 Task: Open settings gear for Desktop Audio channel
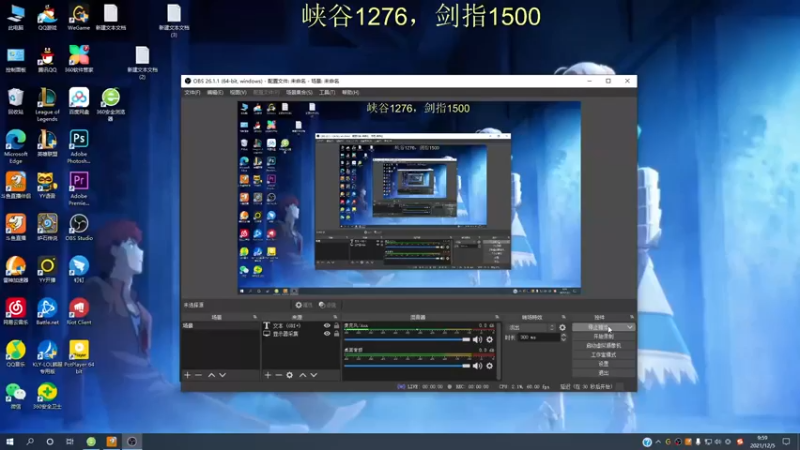tap(489, 366)
